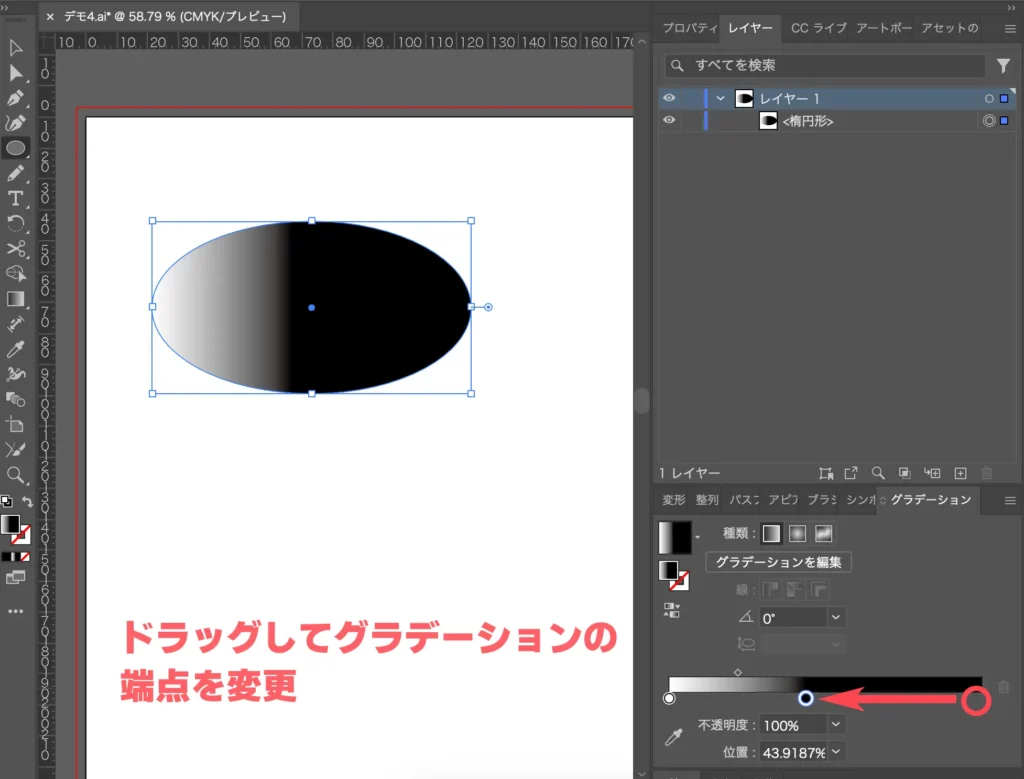Hide レイヤー 1 using eye icon
Image resolution: width=1024 pixels, height=779 pixels.
coord(669,98)
